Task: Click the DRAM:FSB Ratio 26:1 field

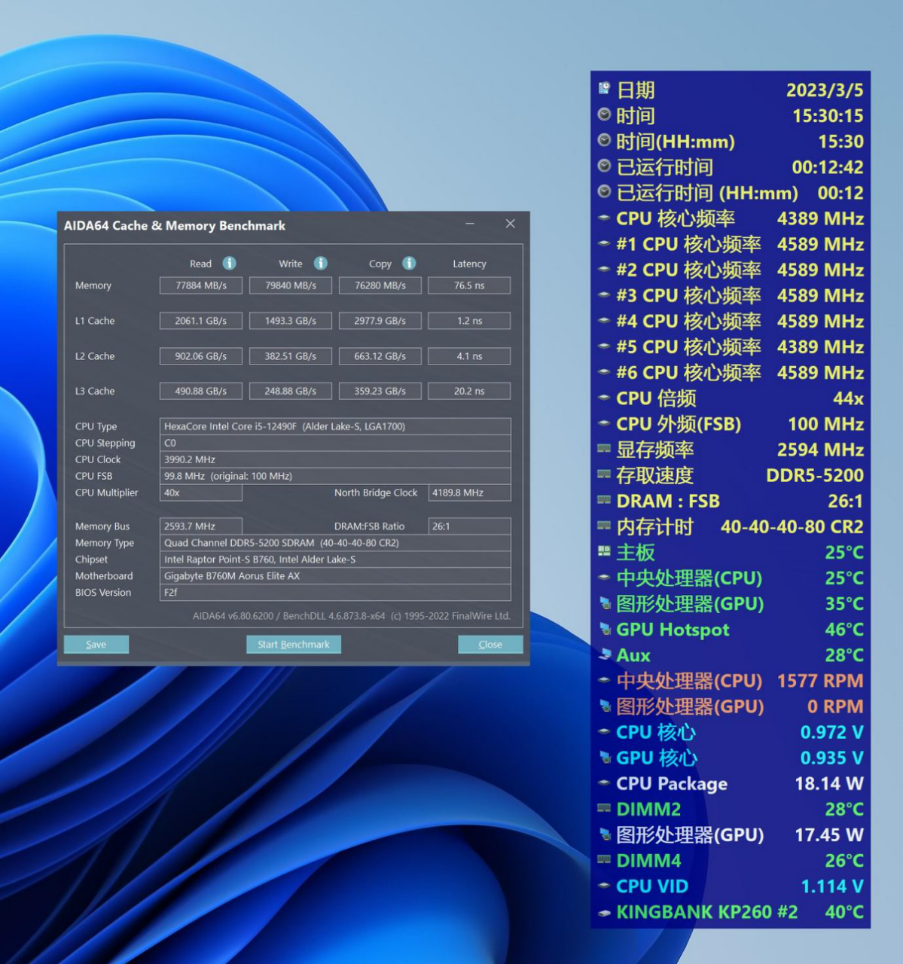Action: 470,526
